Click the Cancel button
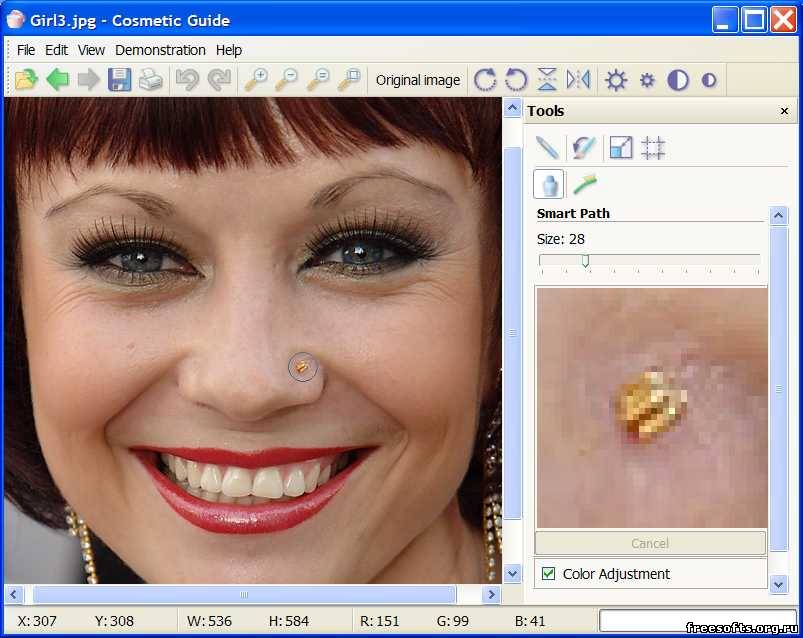 click(650, 543)
